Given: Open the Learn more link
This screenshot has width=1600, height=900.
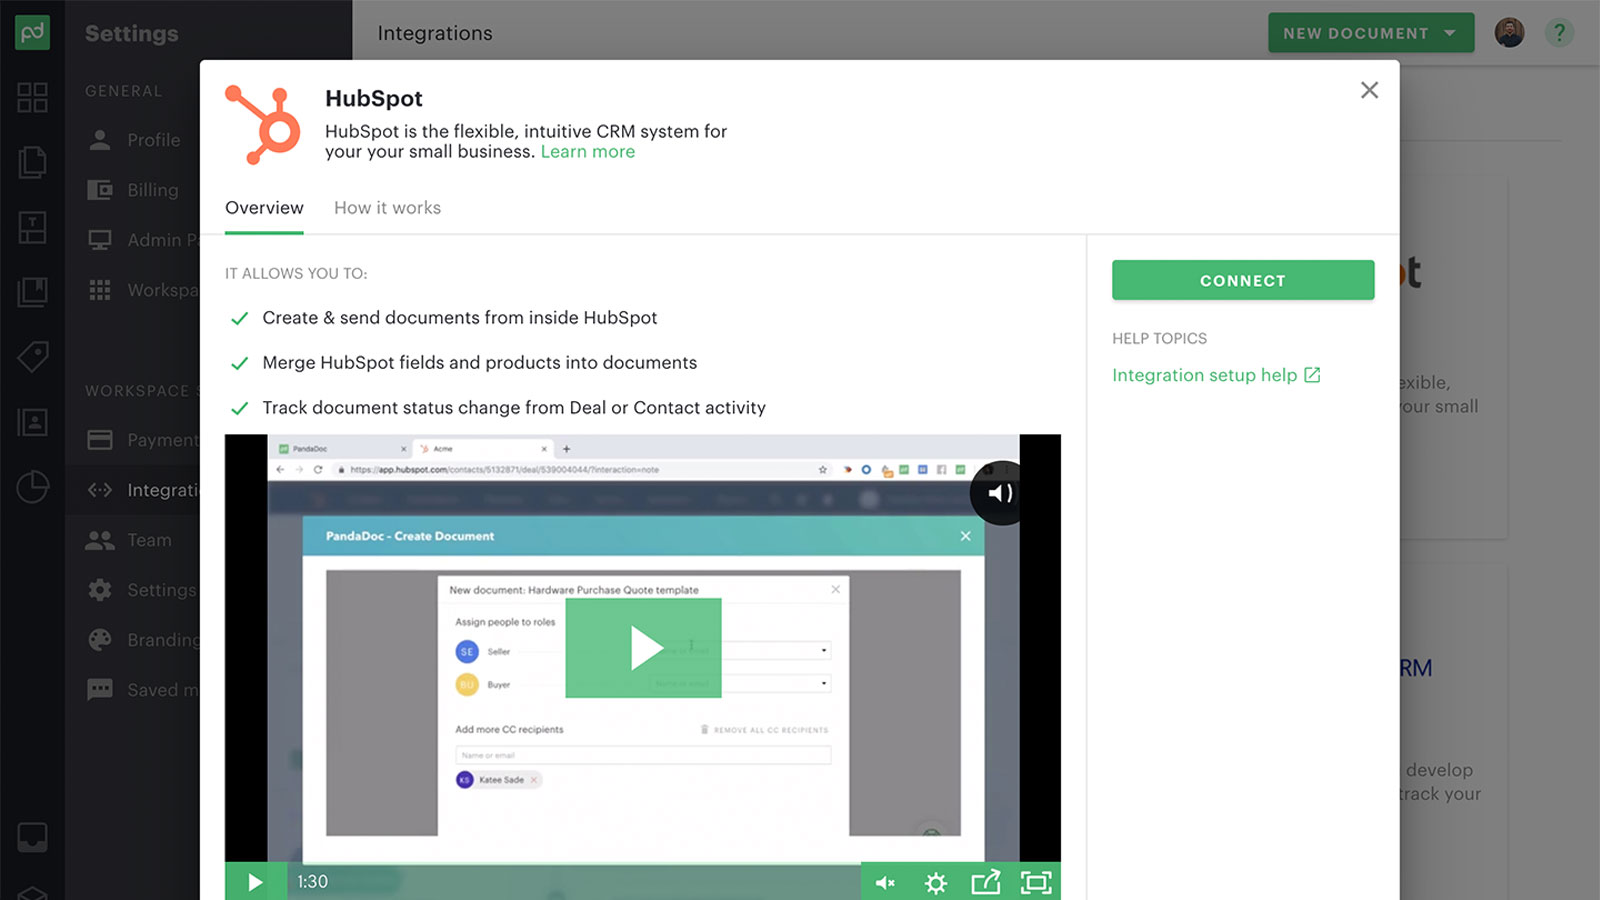Looking at the screenshot, I should (x=588, y=152).
